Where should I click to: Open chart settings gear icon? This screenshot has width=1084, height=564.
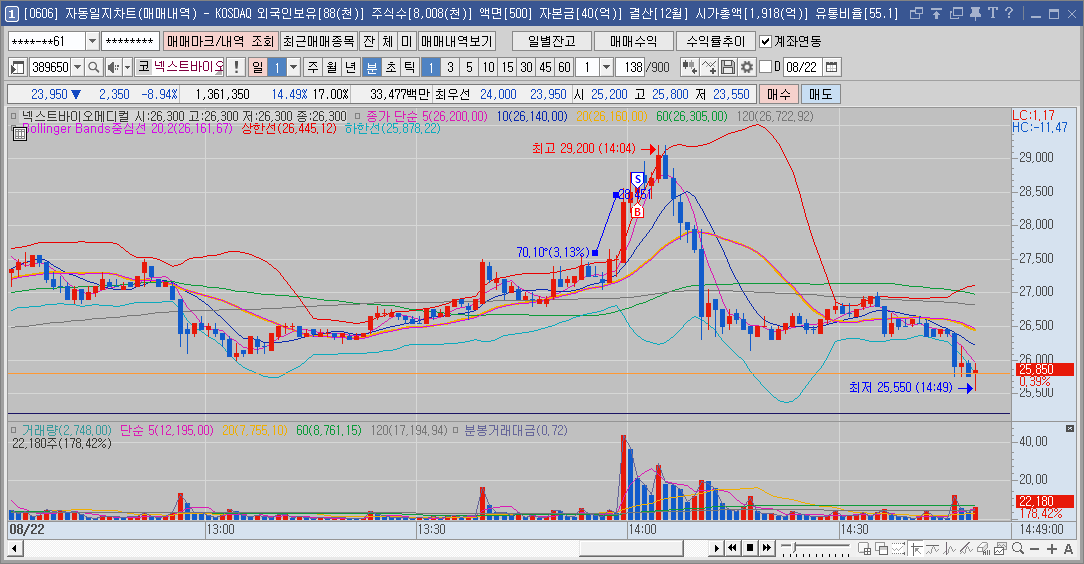[x=747, y=67]
